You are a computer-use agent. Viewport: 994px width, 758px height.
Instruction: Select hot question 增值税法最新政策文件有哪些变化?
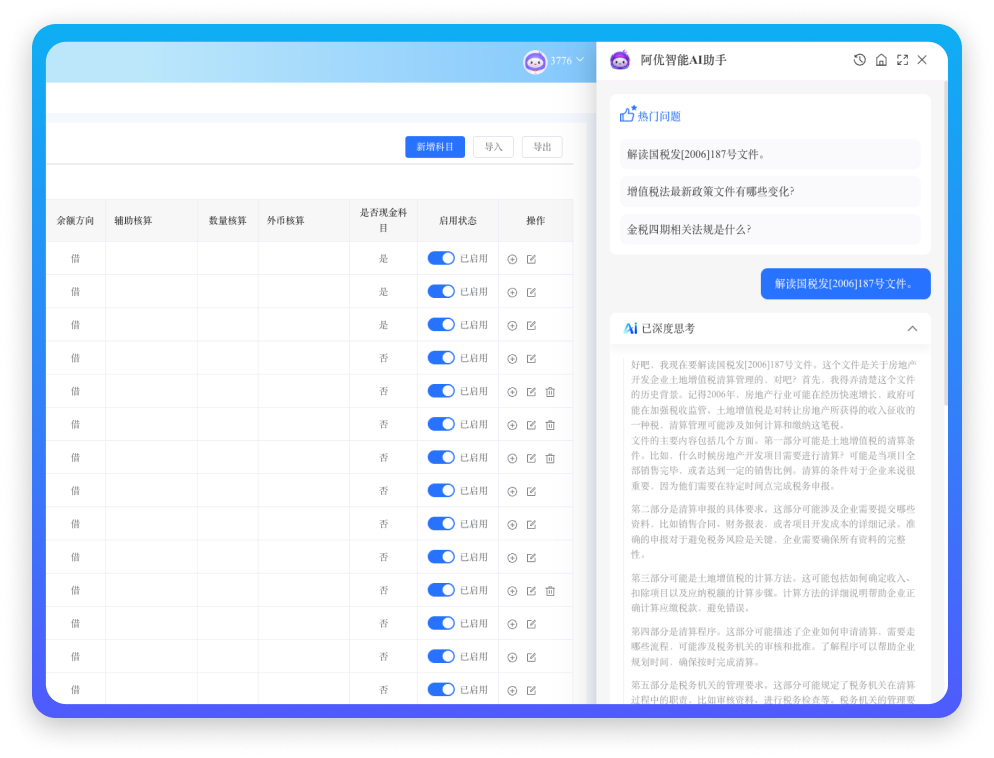tap(710, 191)
